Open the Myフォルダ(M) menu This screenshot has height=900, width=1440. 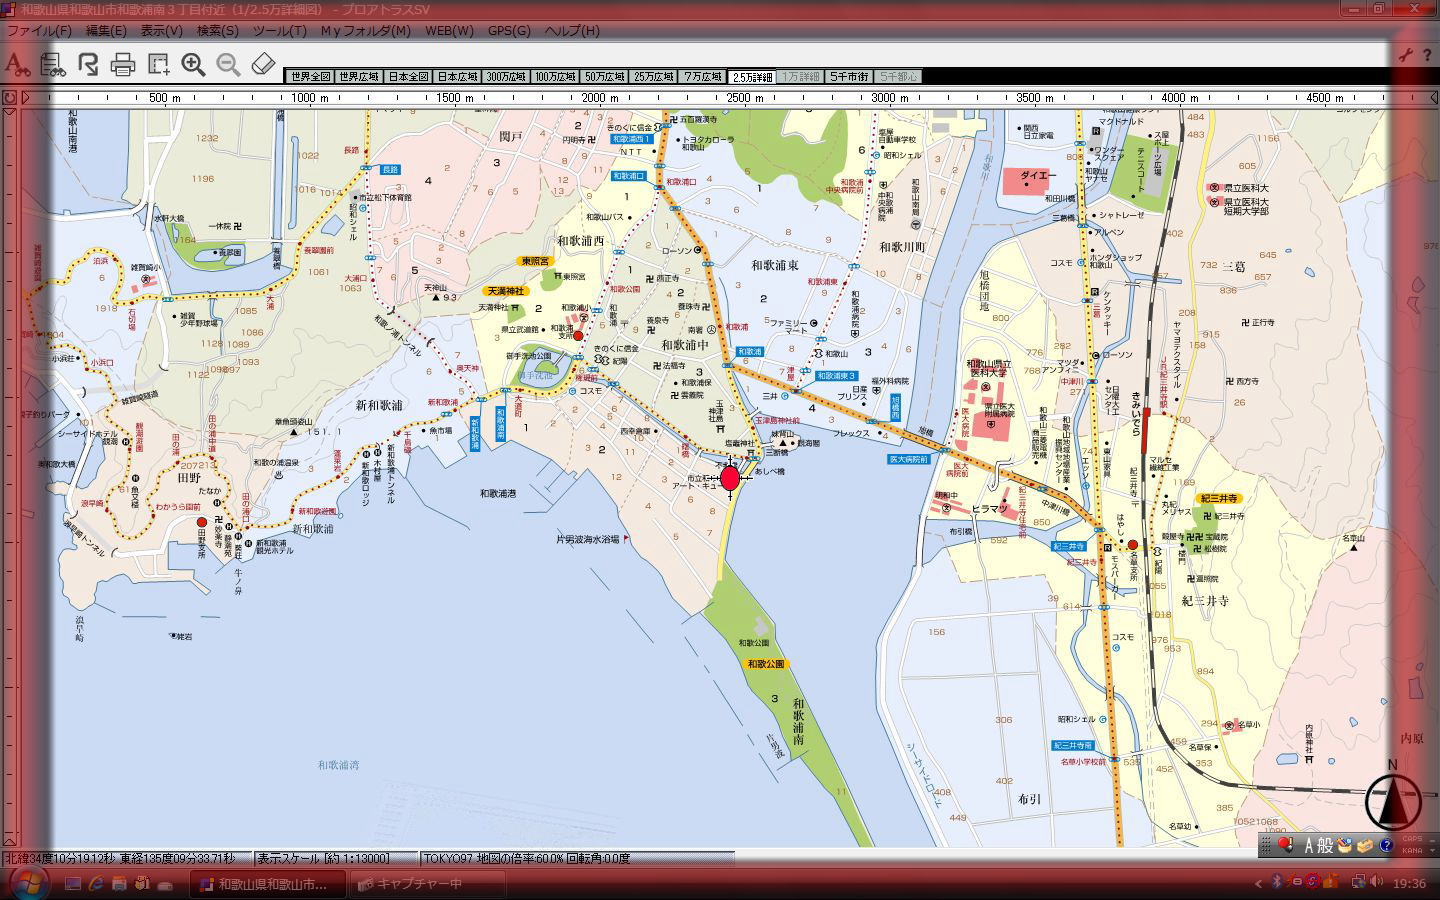[x=365, y=30]
